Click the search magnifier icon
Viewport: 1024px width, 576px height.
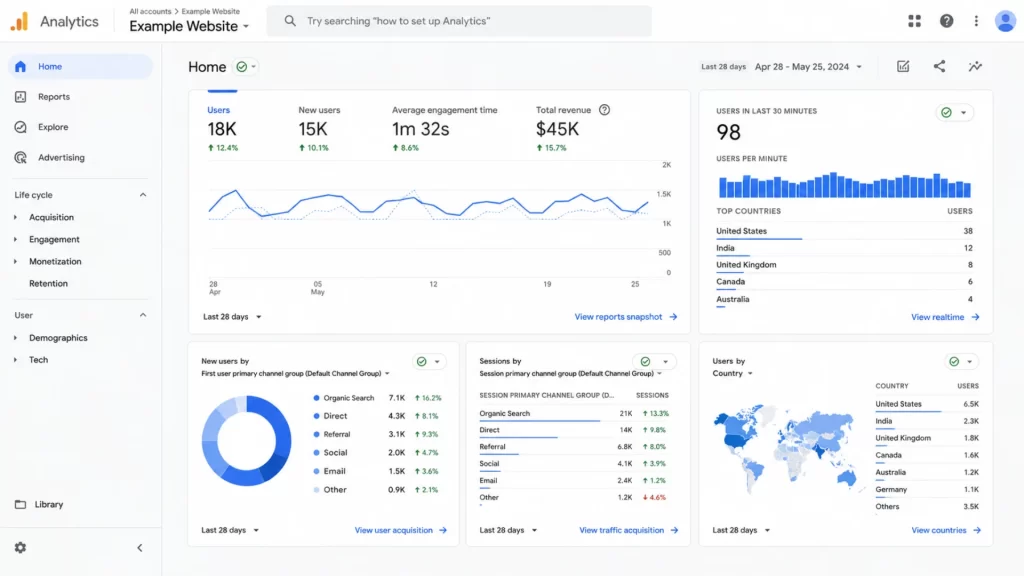(x=290, y=21)
